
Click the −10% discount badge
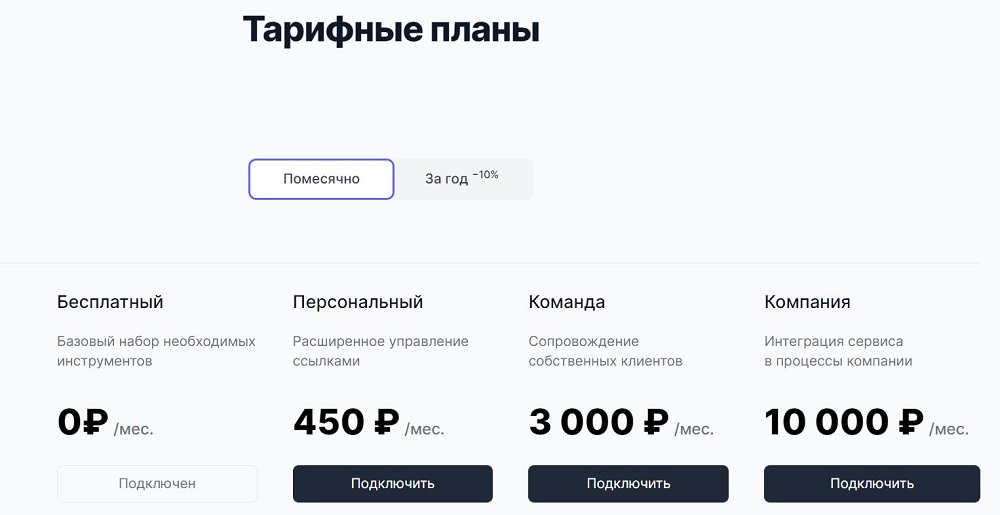tap(485, 175)
